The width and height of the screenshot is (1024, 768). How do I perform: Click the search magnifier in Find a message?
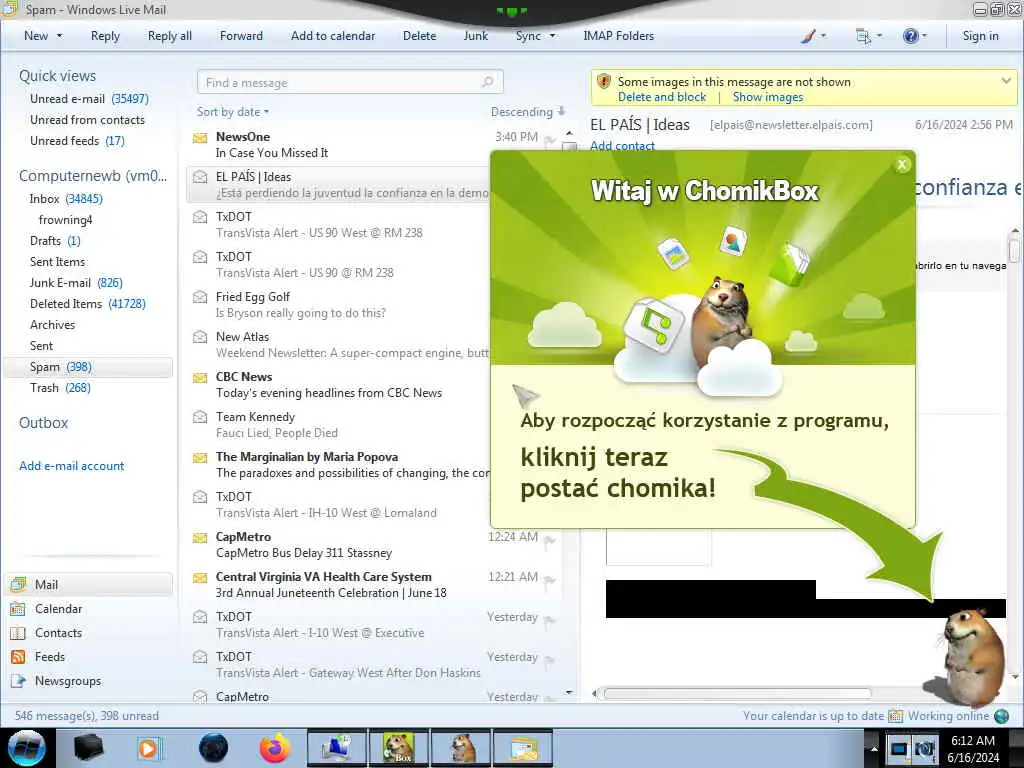click(487, 82)
